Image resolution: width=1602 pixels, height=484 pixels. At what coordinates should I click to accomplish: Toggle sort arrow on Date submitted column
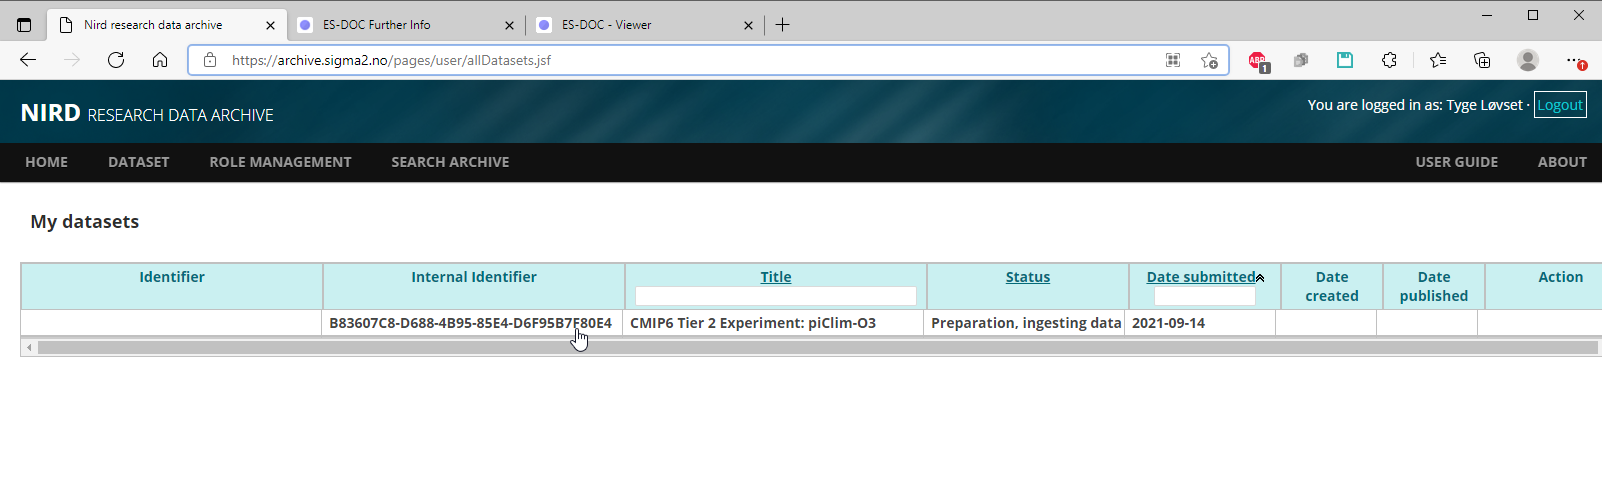[1260, 278]
